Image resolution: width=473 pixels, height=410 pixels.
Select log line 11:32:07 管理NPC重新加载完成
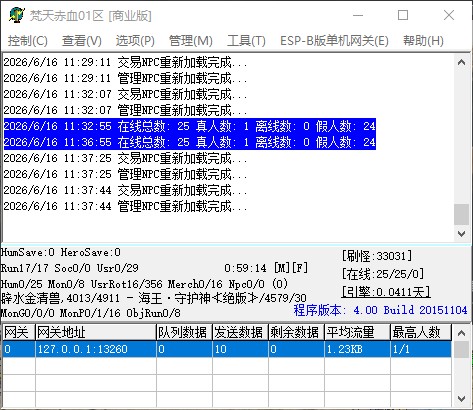[125, 110]
